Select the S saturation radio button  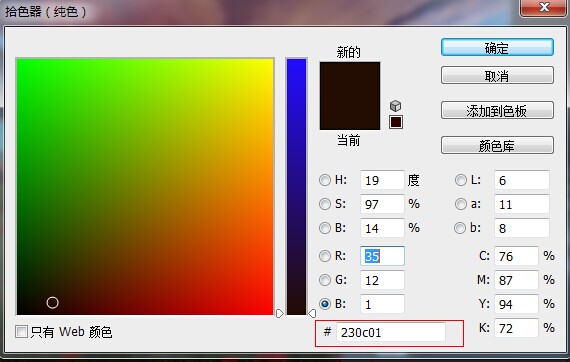(x=325, y=204)
